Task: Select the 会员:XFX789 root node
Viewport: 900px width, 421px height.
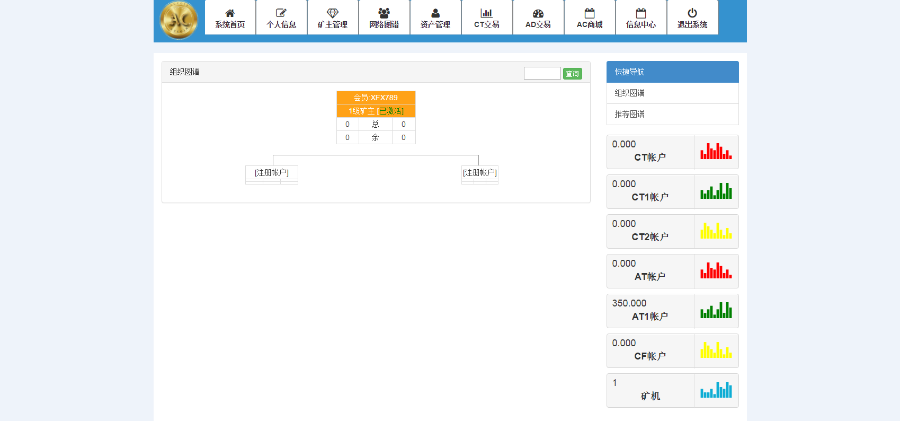Action: click(x=376, y=98)
